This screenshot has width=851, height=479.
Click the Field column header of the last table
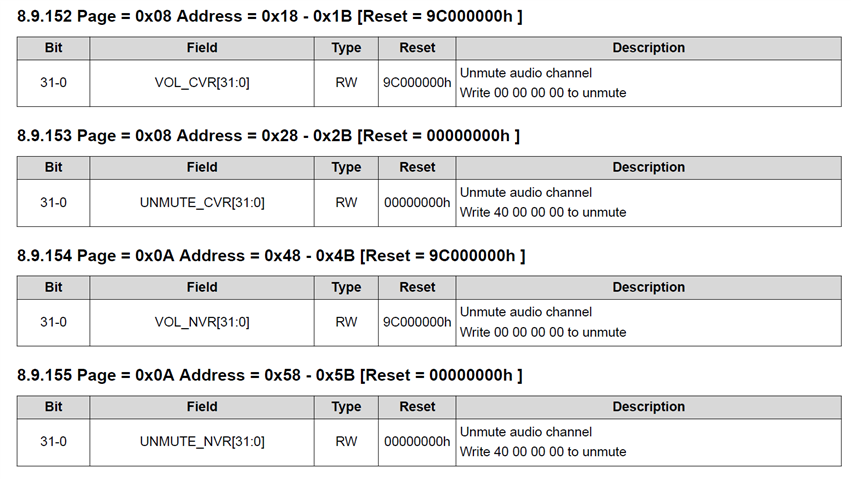point(202,407)
